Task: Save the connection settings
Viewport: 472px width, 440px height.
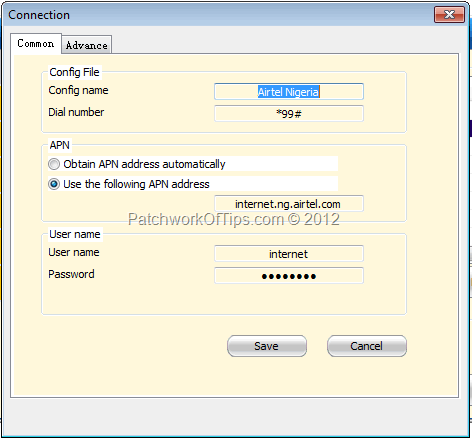Action: point(267,346)
